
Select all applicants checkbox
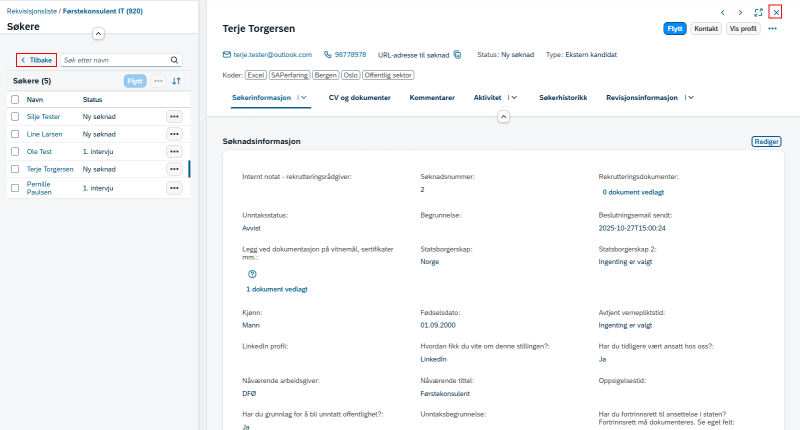(15, 99)
